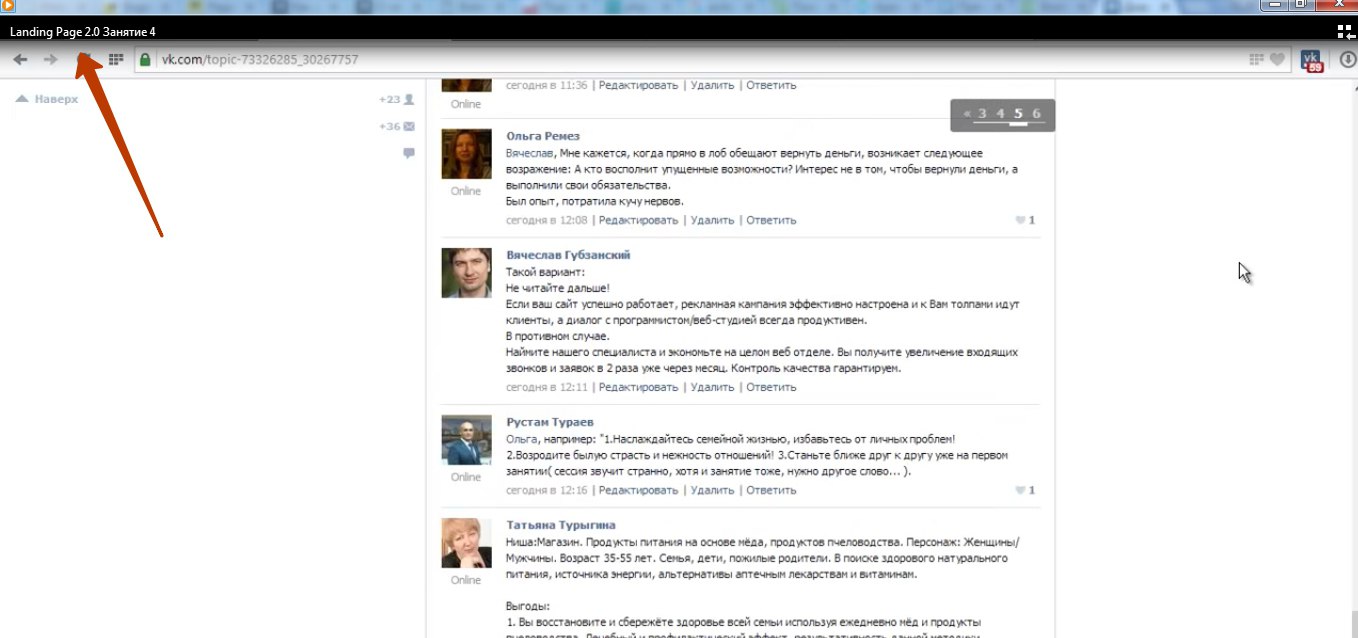Click Ольга Ремез avatar photo
Image resolution: width=1358 pixels, height=638 pixels.
tap(466, 154)
